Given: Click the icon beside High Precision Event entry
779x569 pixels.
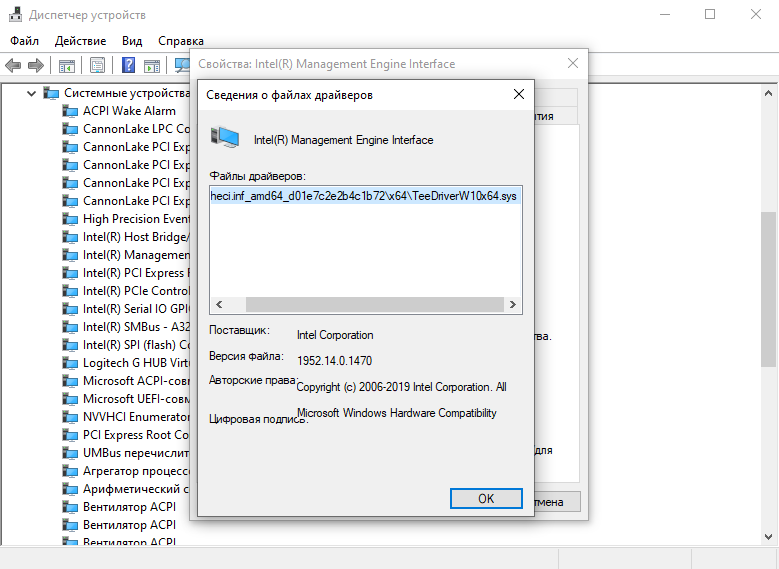Looking at the screenshot, I should coord(70,219).
